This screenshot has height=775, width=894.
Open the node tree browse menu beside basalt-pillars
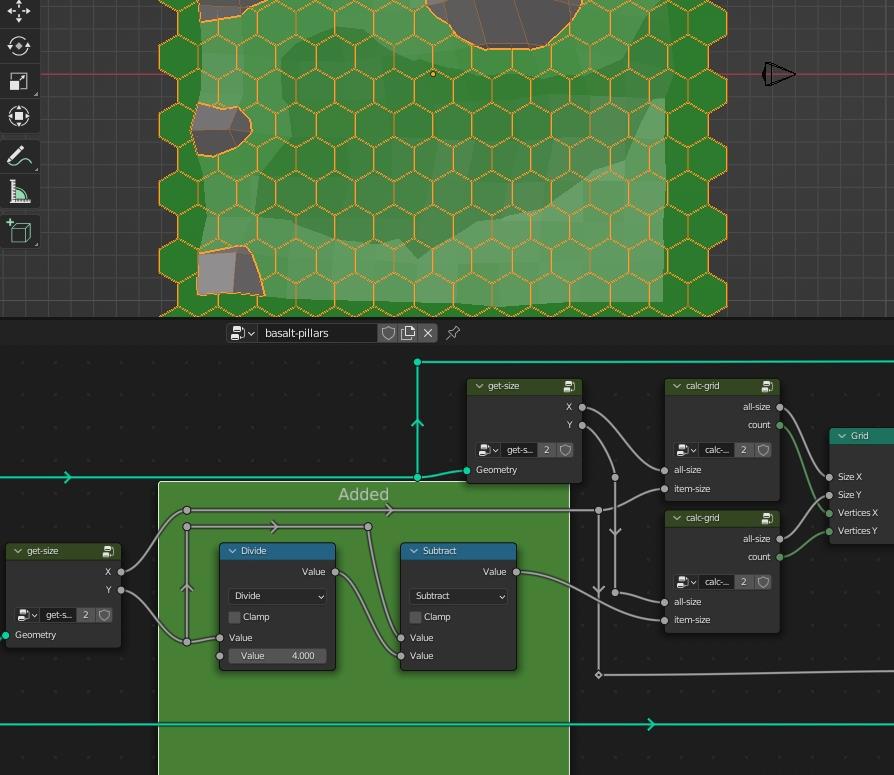[x=242, y=333]
